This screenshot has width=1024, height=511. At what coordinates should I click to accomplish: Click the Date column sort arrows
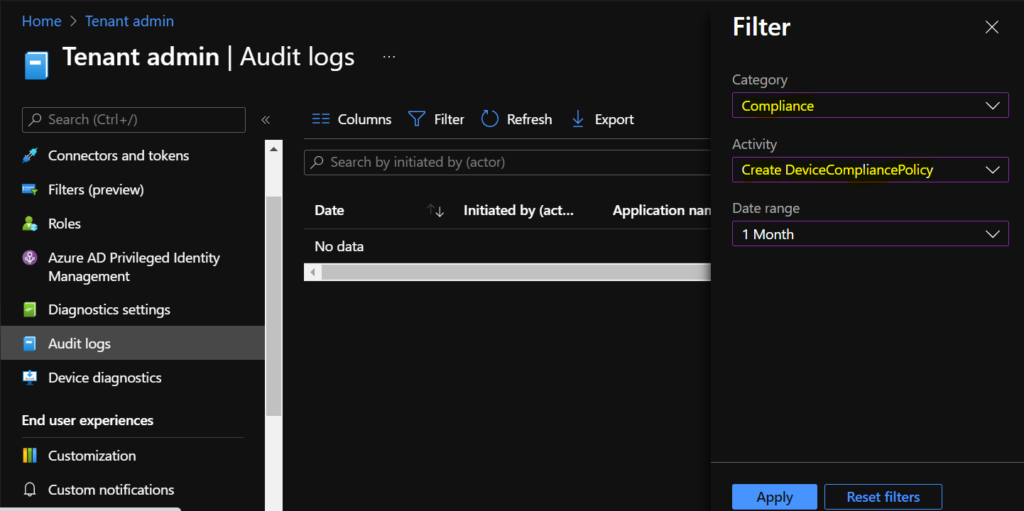coord(435,210)
